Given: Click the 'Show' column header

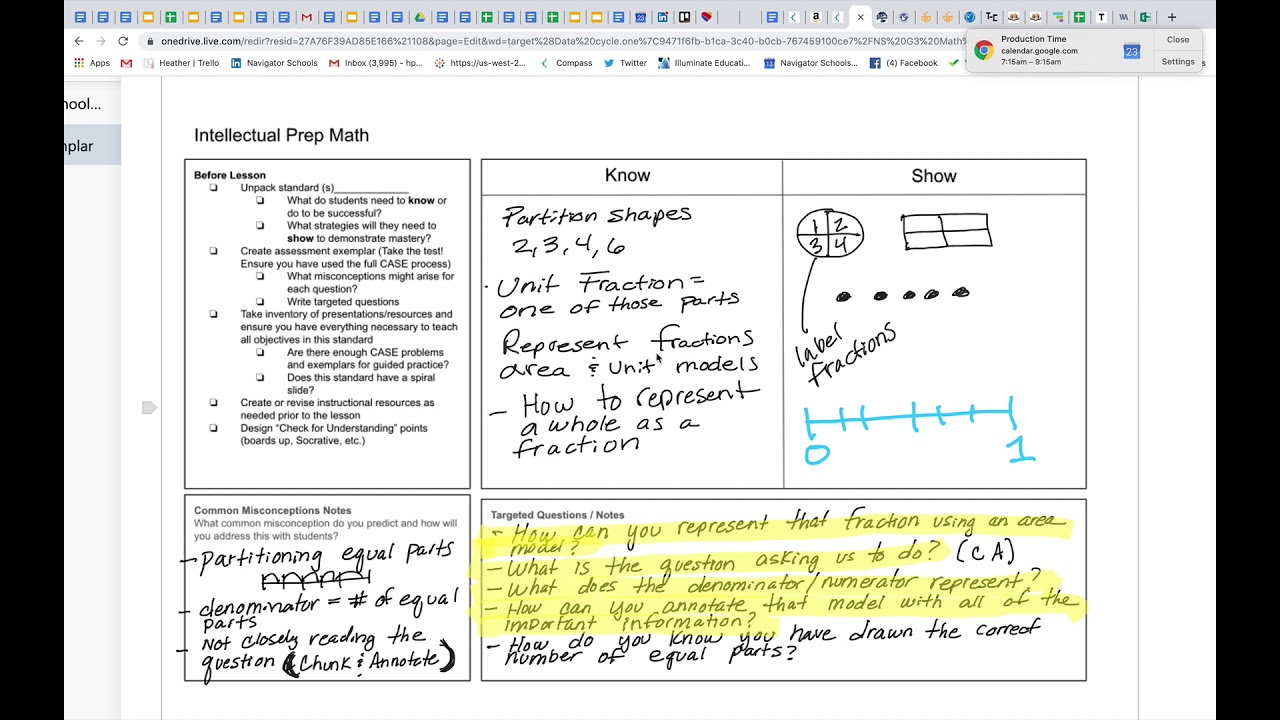Looking at the screenshot, I should click(x=933, y=176).
